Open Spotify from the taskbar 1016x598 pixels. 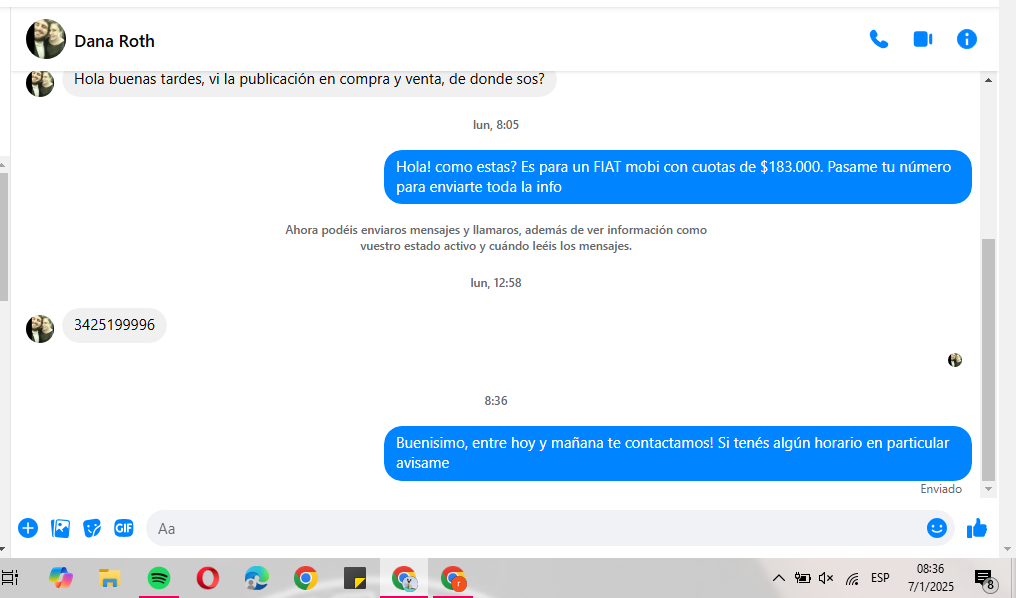click(x=158, y=578)
